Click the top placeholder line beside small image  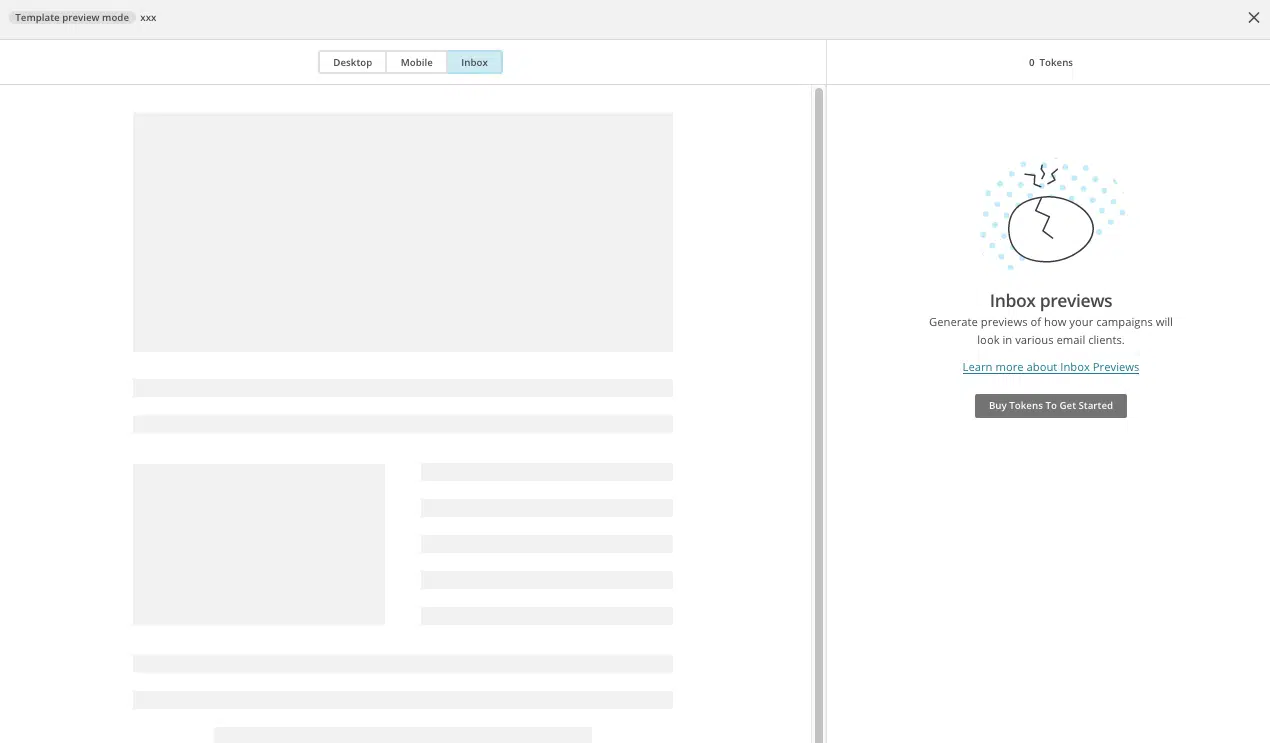click(546, 472)
